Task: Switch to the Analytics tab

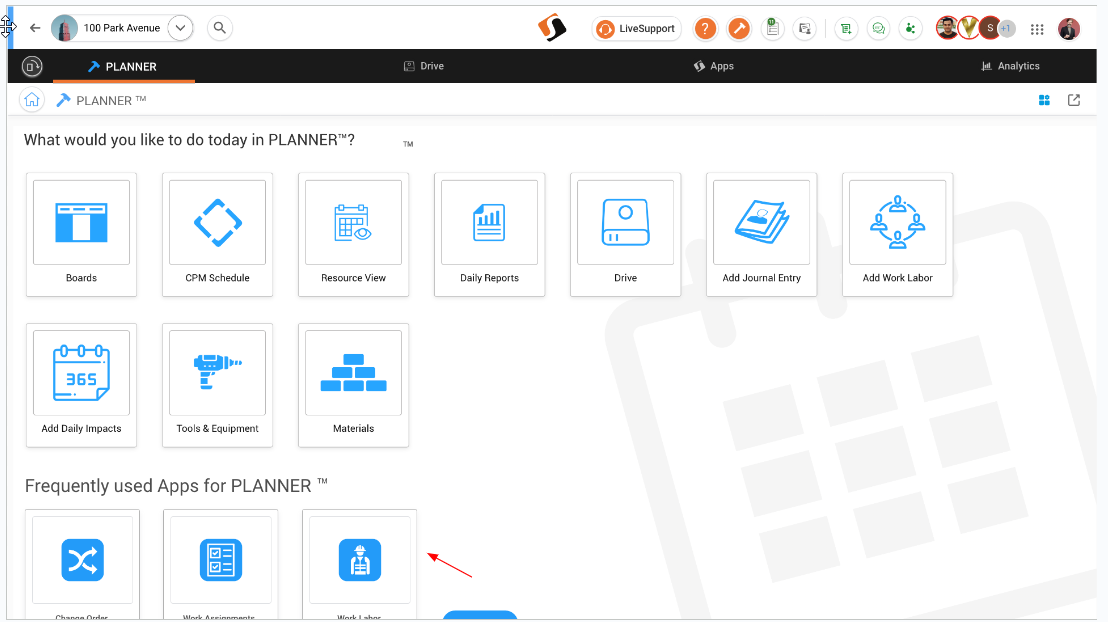Action: pyautogui.click(x=1010, y=66)
